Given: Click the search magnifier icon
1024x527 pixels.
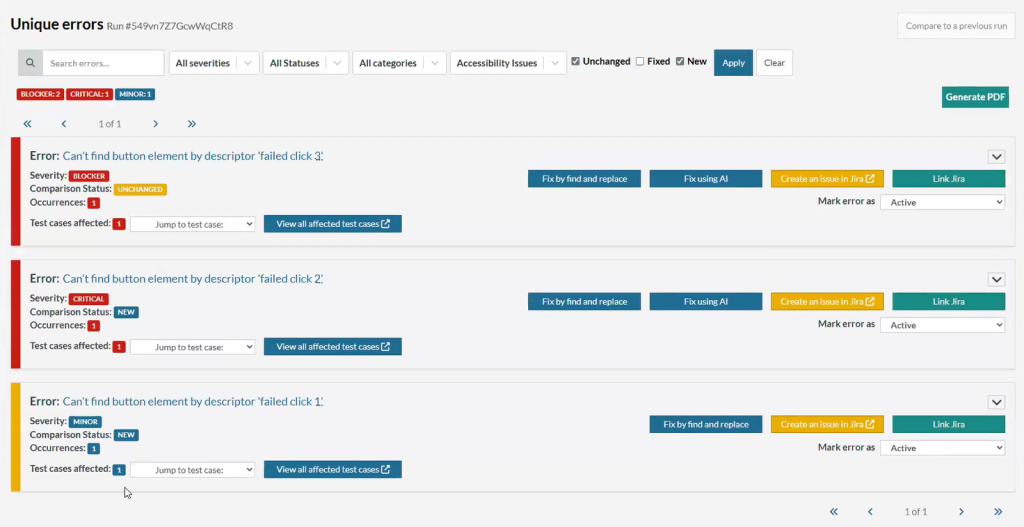Looking at the screenshot, I should [30, 63].
